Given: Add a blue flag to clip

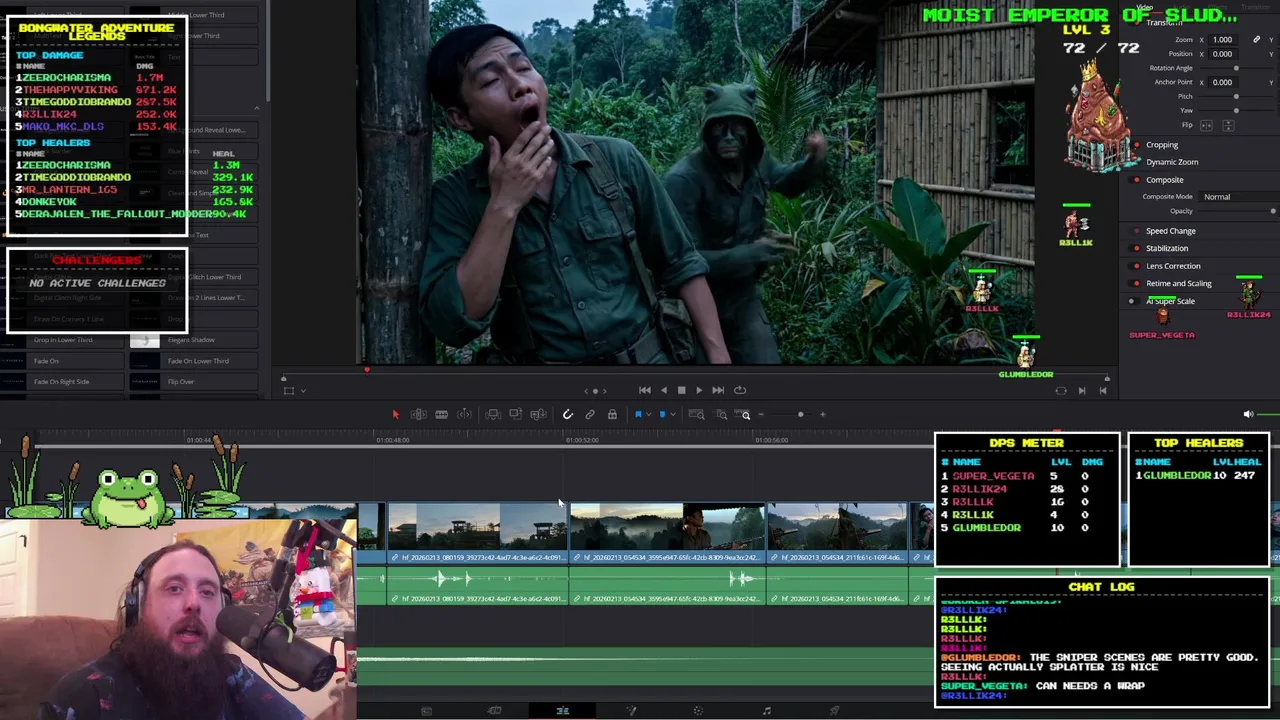Looking at the screenshot, I should pos(638,414).
